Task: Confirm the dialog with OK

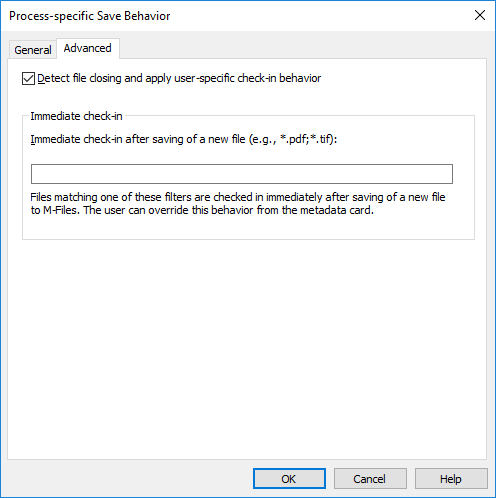Action: point(289,479)
